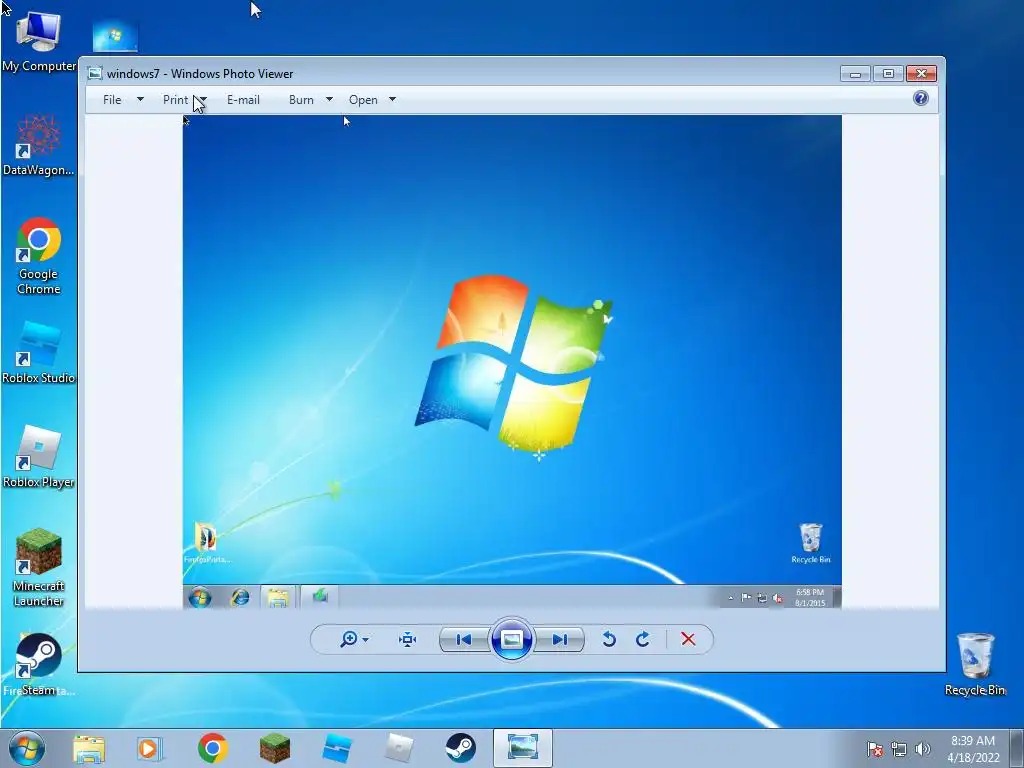
Task: Open Minecraft from the taskbar
Action: pos(274,748)
